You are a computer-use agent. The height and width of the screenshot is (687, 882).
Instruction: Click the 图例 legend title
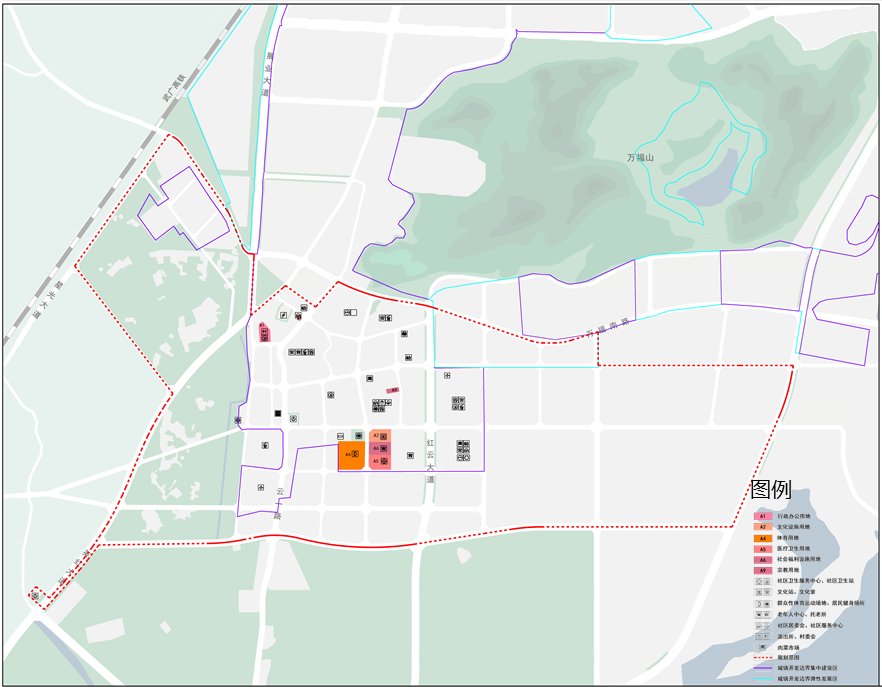771,490
